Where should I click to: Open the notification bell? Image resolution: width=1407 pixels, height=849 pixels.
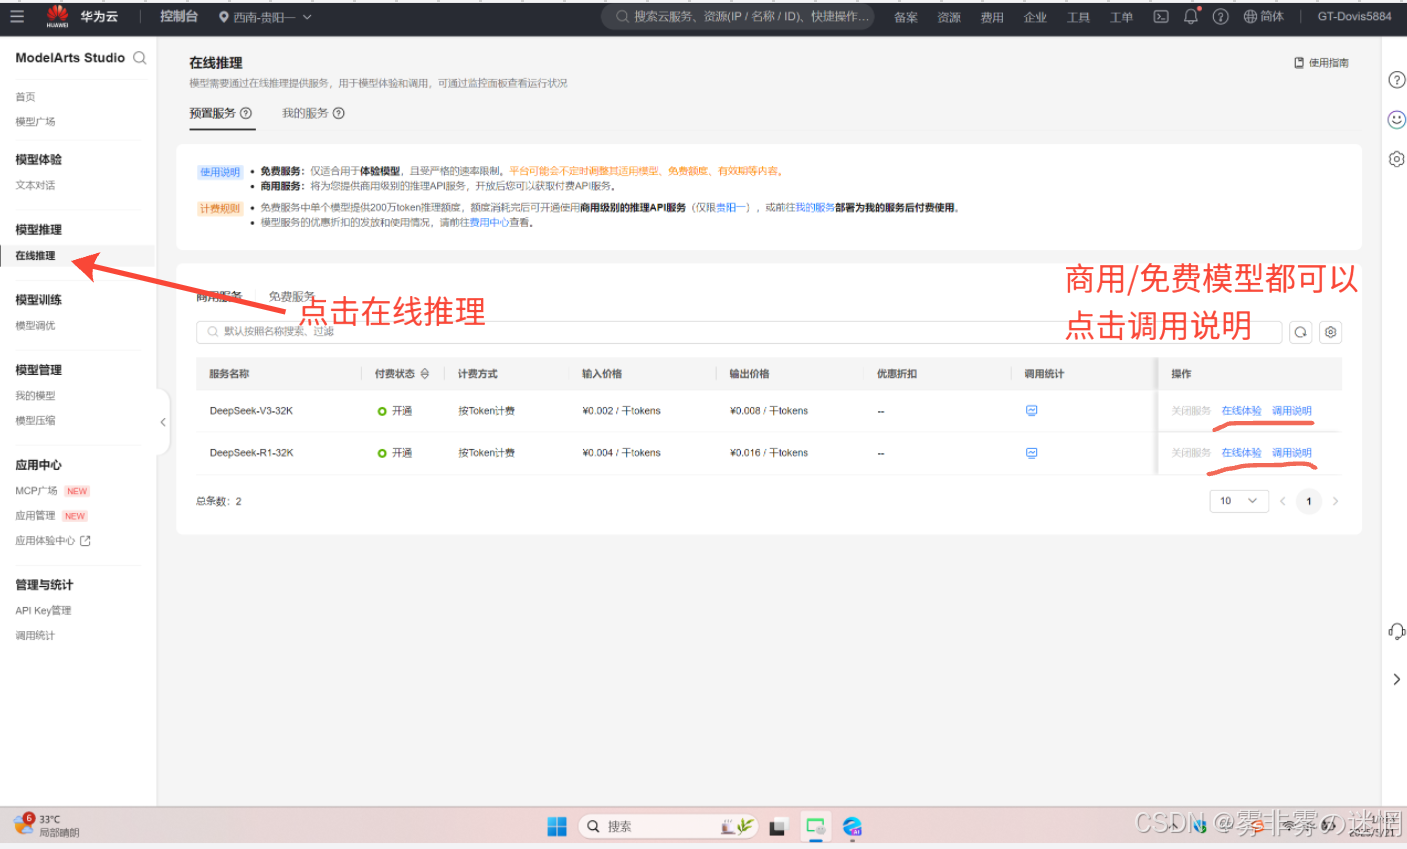[x=1191, y=16]
